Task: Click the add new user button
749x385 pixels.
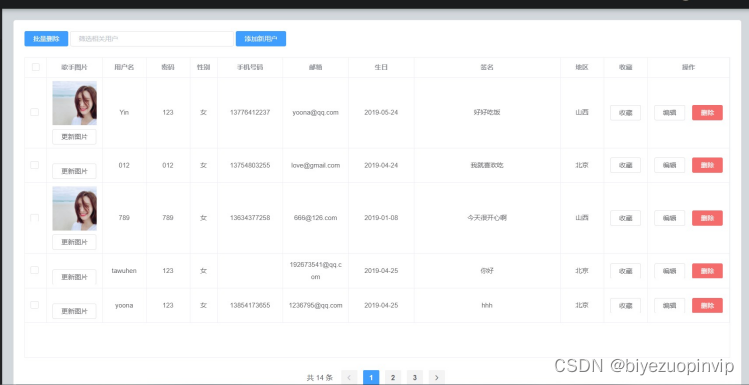Action: pyautogui.click(x=261, y=39)
